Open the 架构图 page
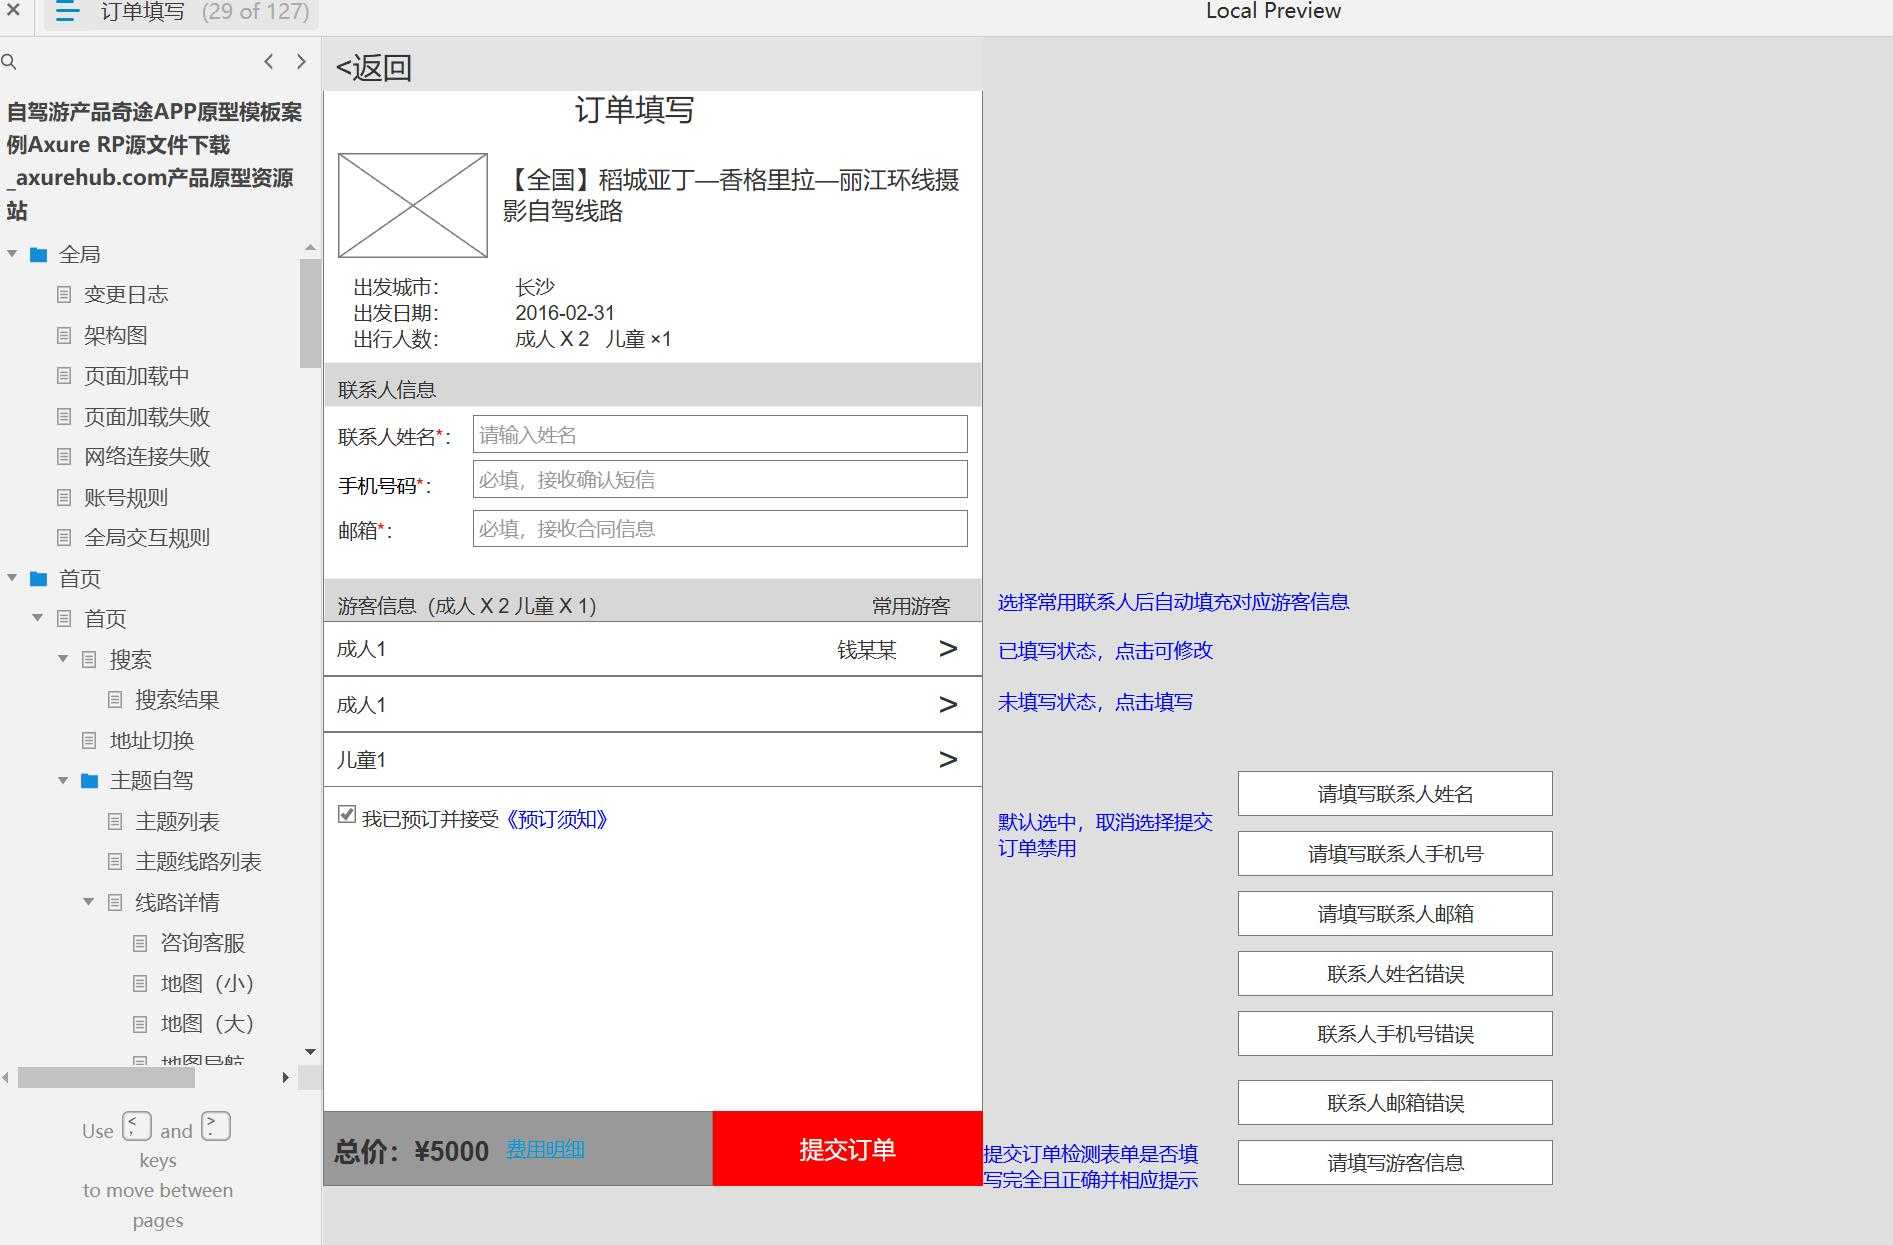 [x=116, y=335]
